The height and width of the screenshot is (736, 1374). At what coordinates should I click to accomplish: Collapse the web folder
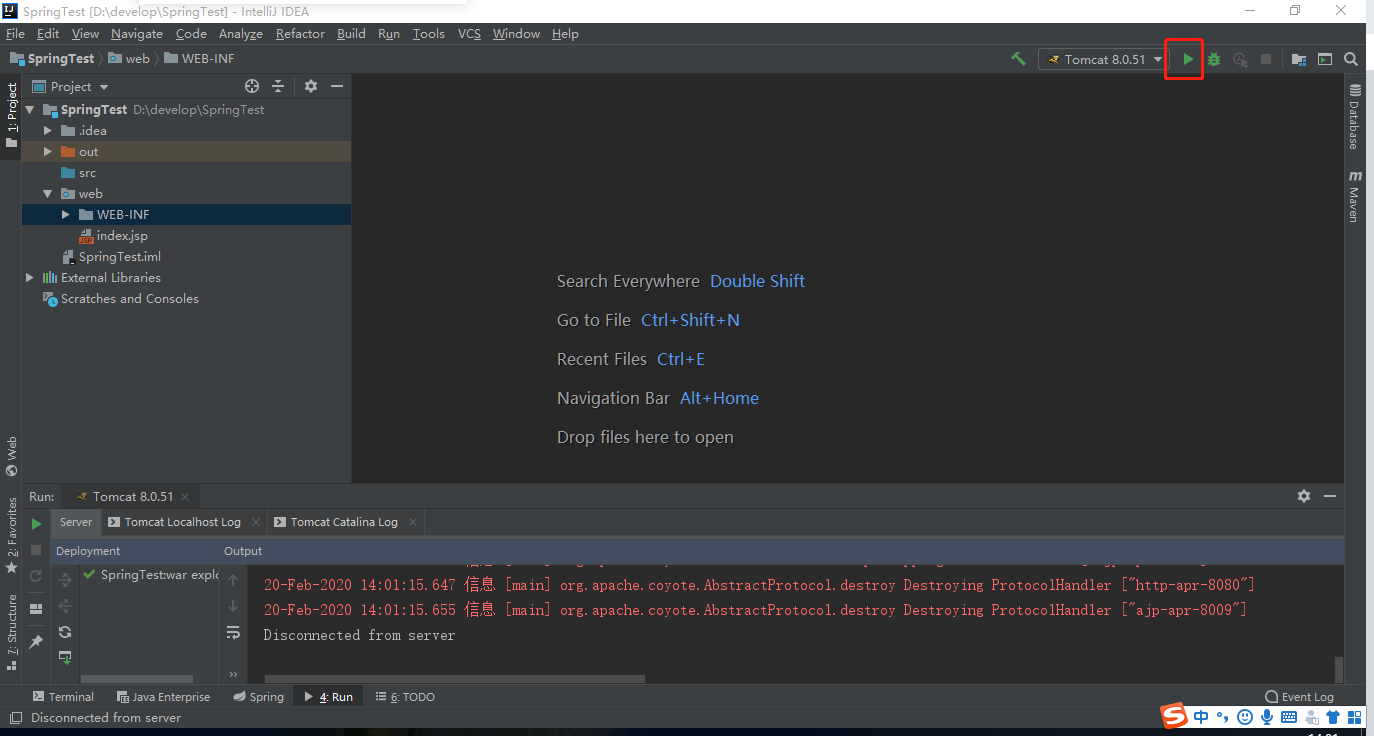tap(48, 194)
